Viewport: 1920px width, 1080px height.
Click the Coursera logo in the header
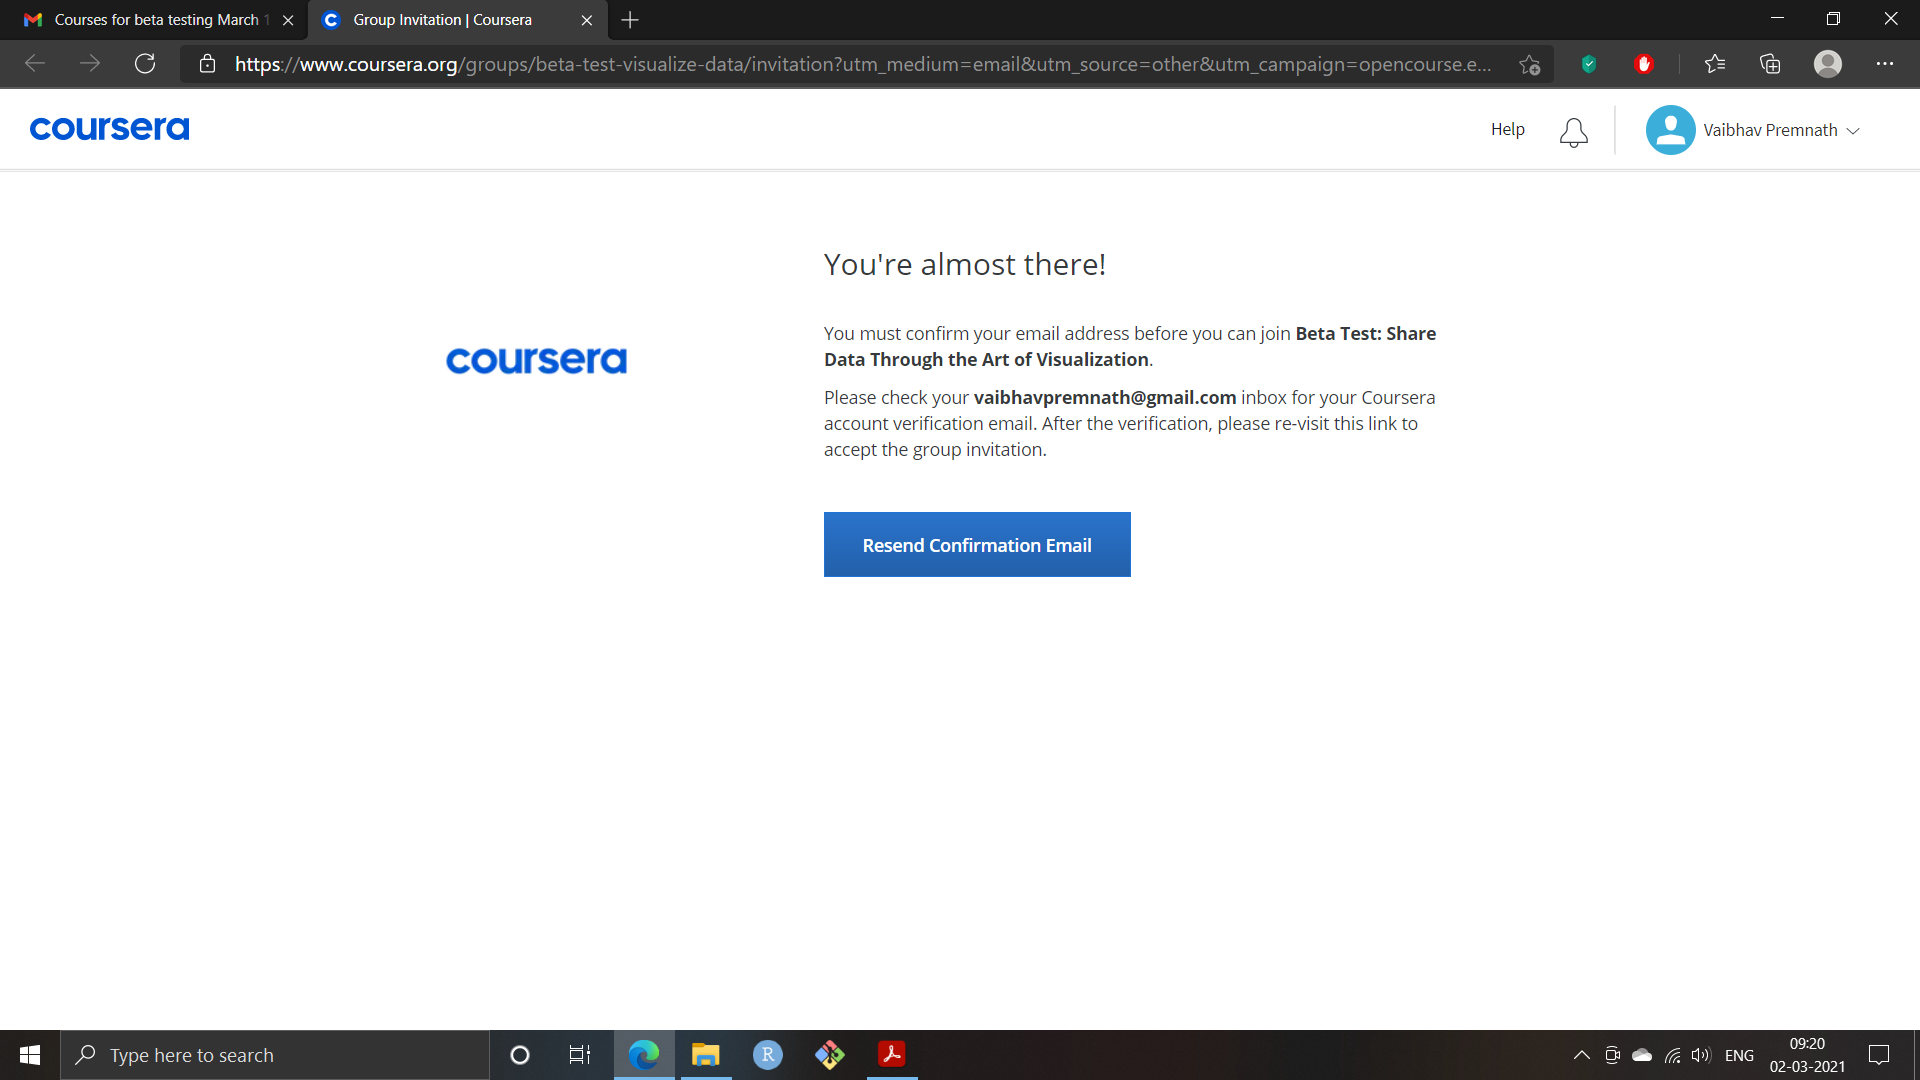(x=109, y=129)
